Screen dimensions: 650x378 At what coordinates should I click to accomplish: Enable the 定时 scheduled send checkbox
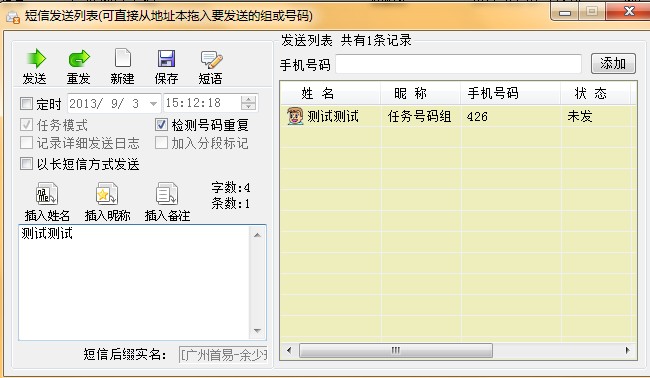(x=26, y=103)
